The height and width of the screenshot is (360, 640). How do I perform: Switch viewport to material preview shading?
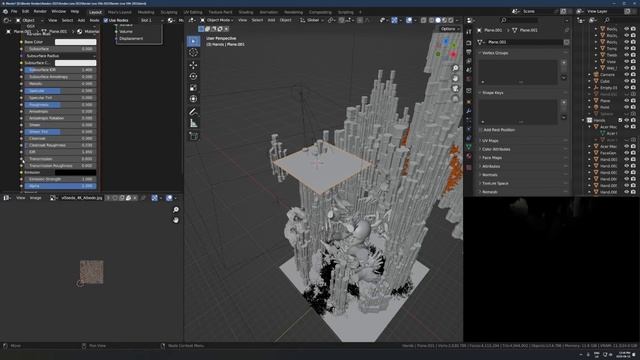click(444, 20)
